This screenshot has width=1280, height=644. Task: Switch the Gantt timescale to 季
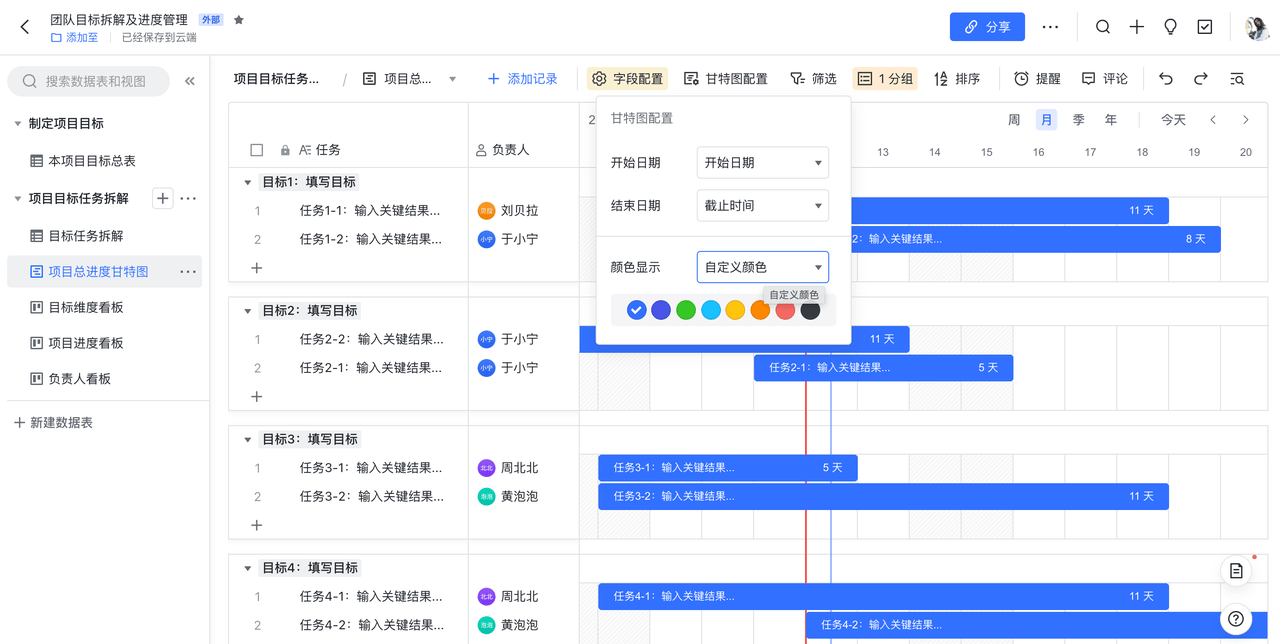[x=1078, y=120]
